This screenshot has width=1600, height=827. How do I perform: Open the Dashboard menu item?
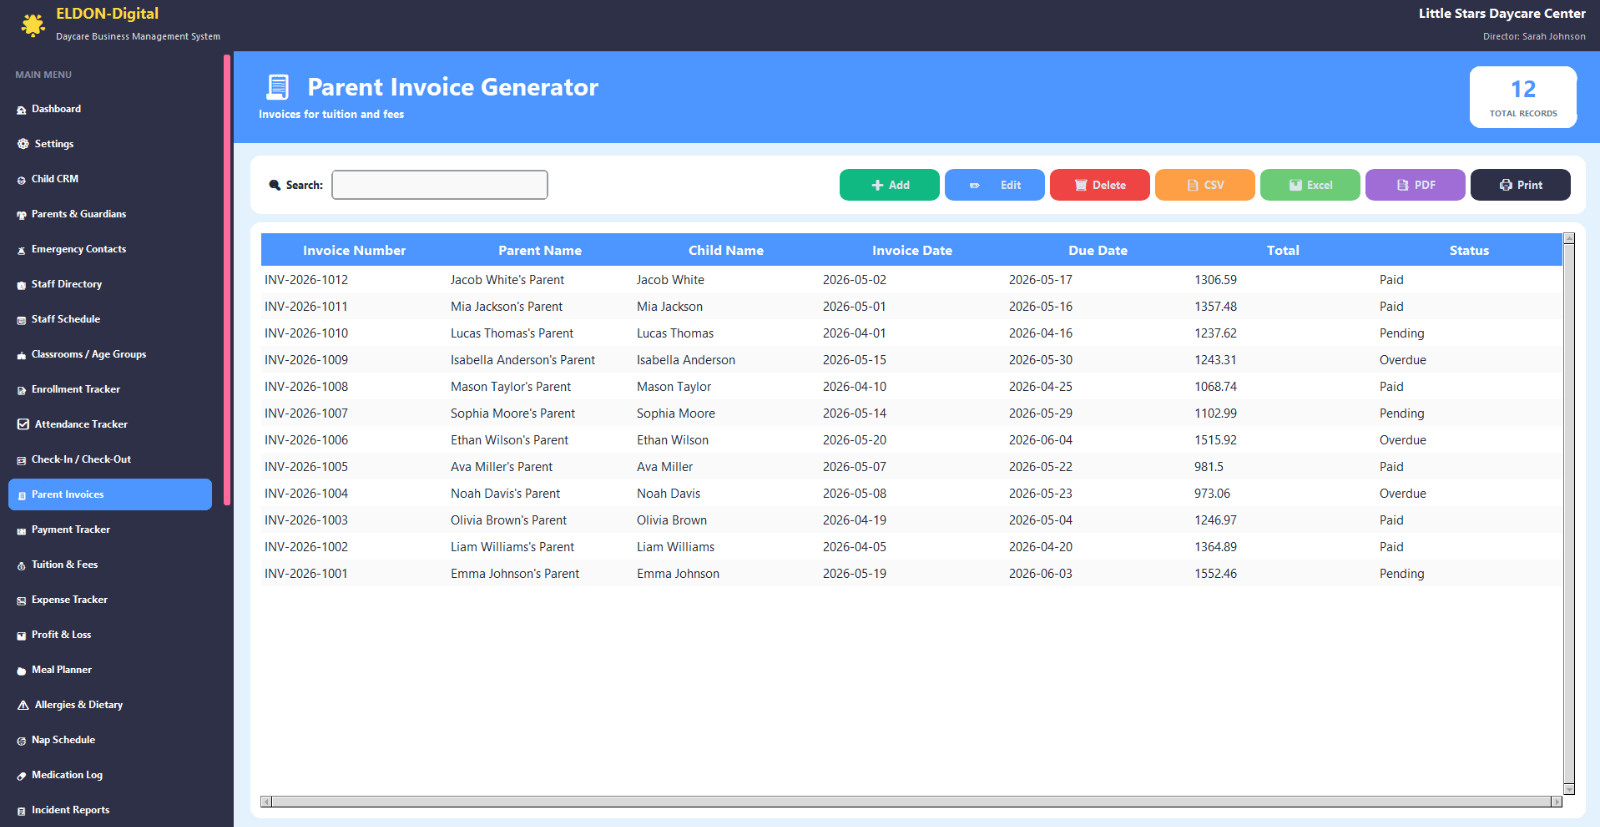point(110,109)
